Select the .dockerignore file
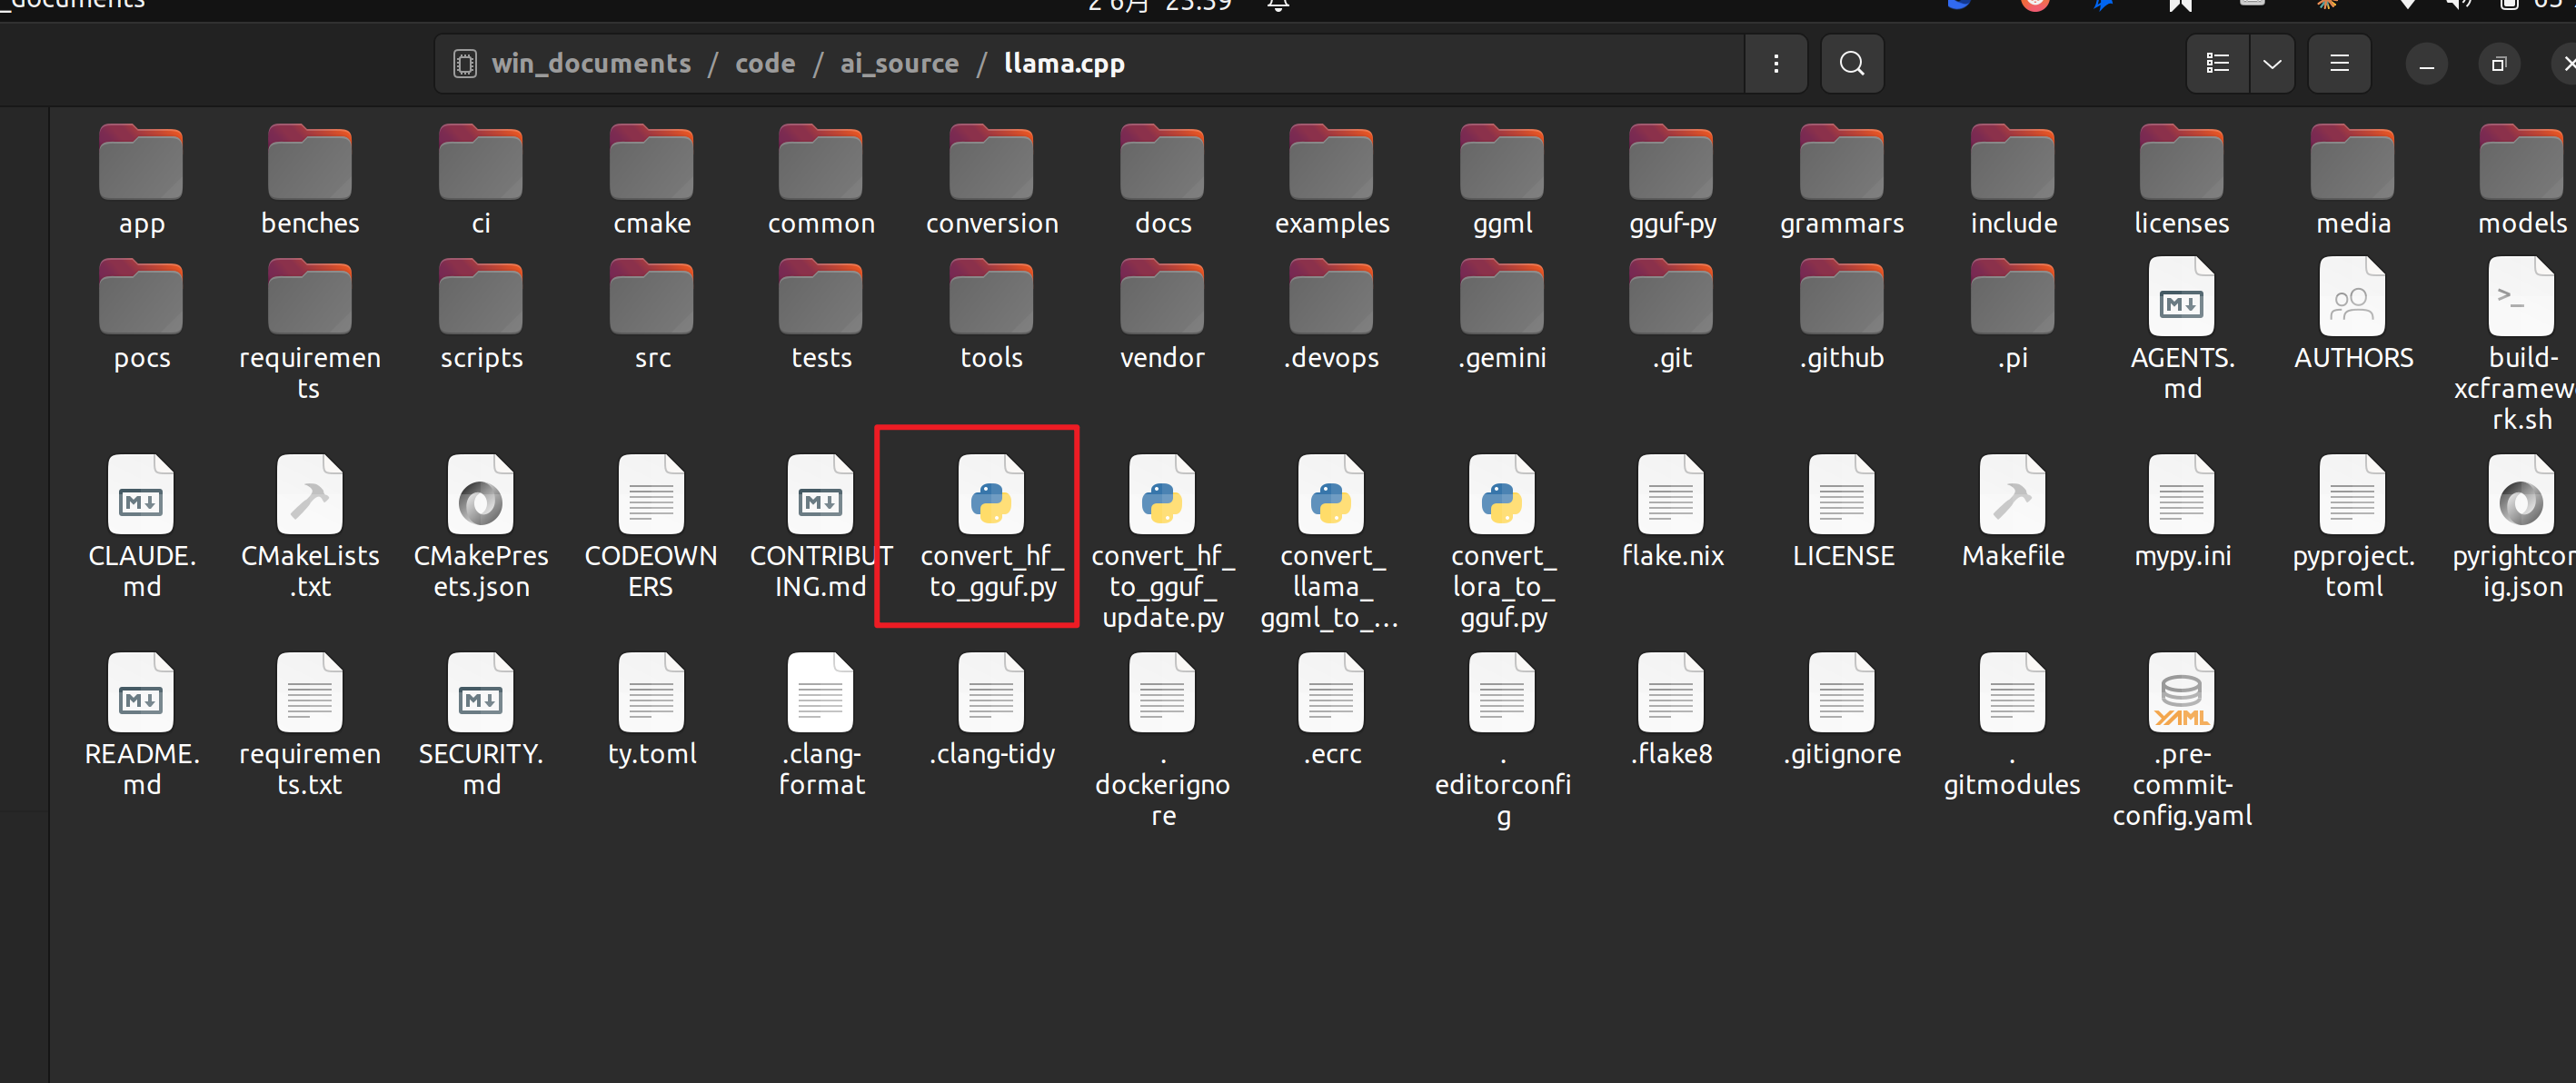 (x=1162, y=741)
